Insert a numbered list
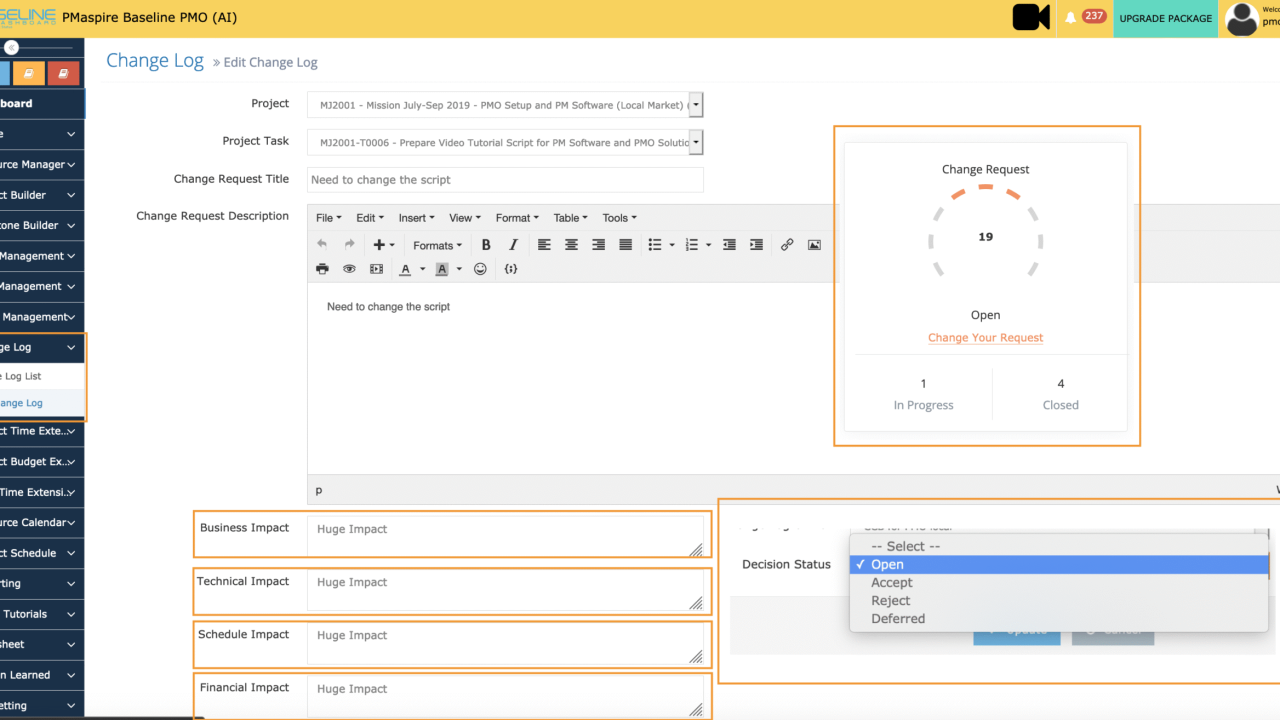 pyautogui.click(x=691, y=244)
